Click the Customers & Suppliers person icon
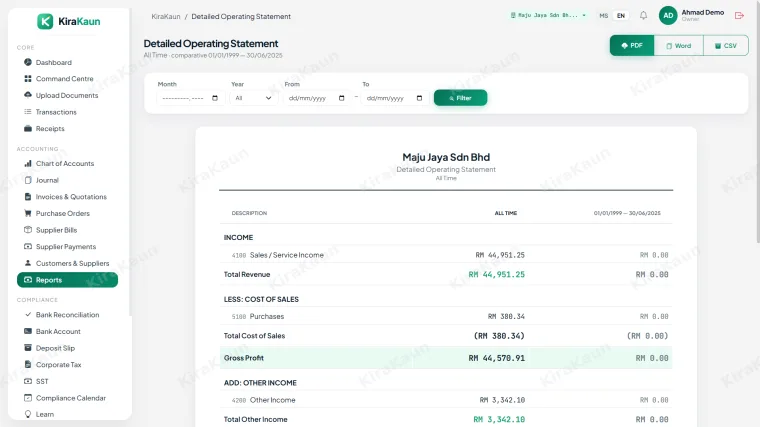 pyautogui.click(x=28, y=263)
